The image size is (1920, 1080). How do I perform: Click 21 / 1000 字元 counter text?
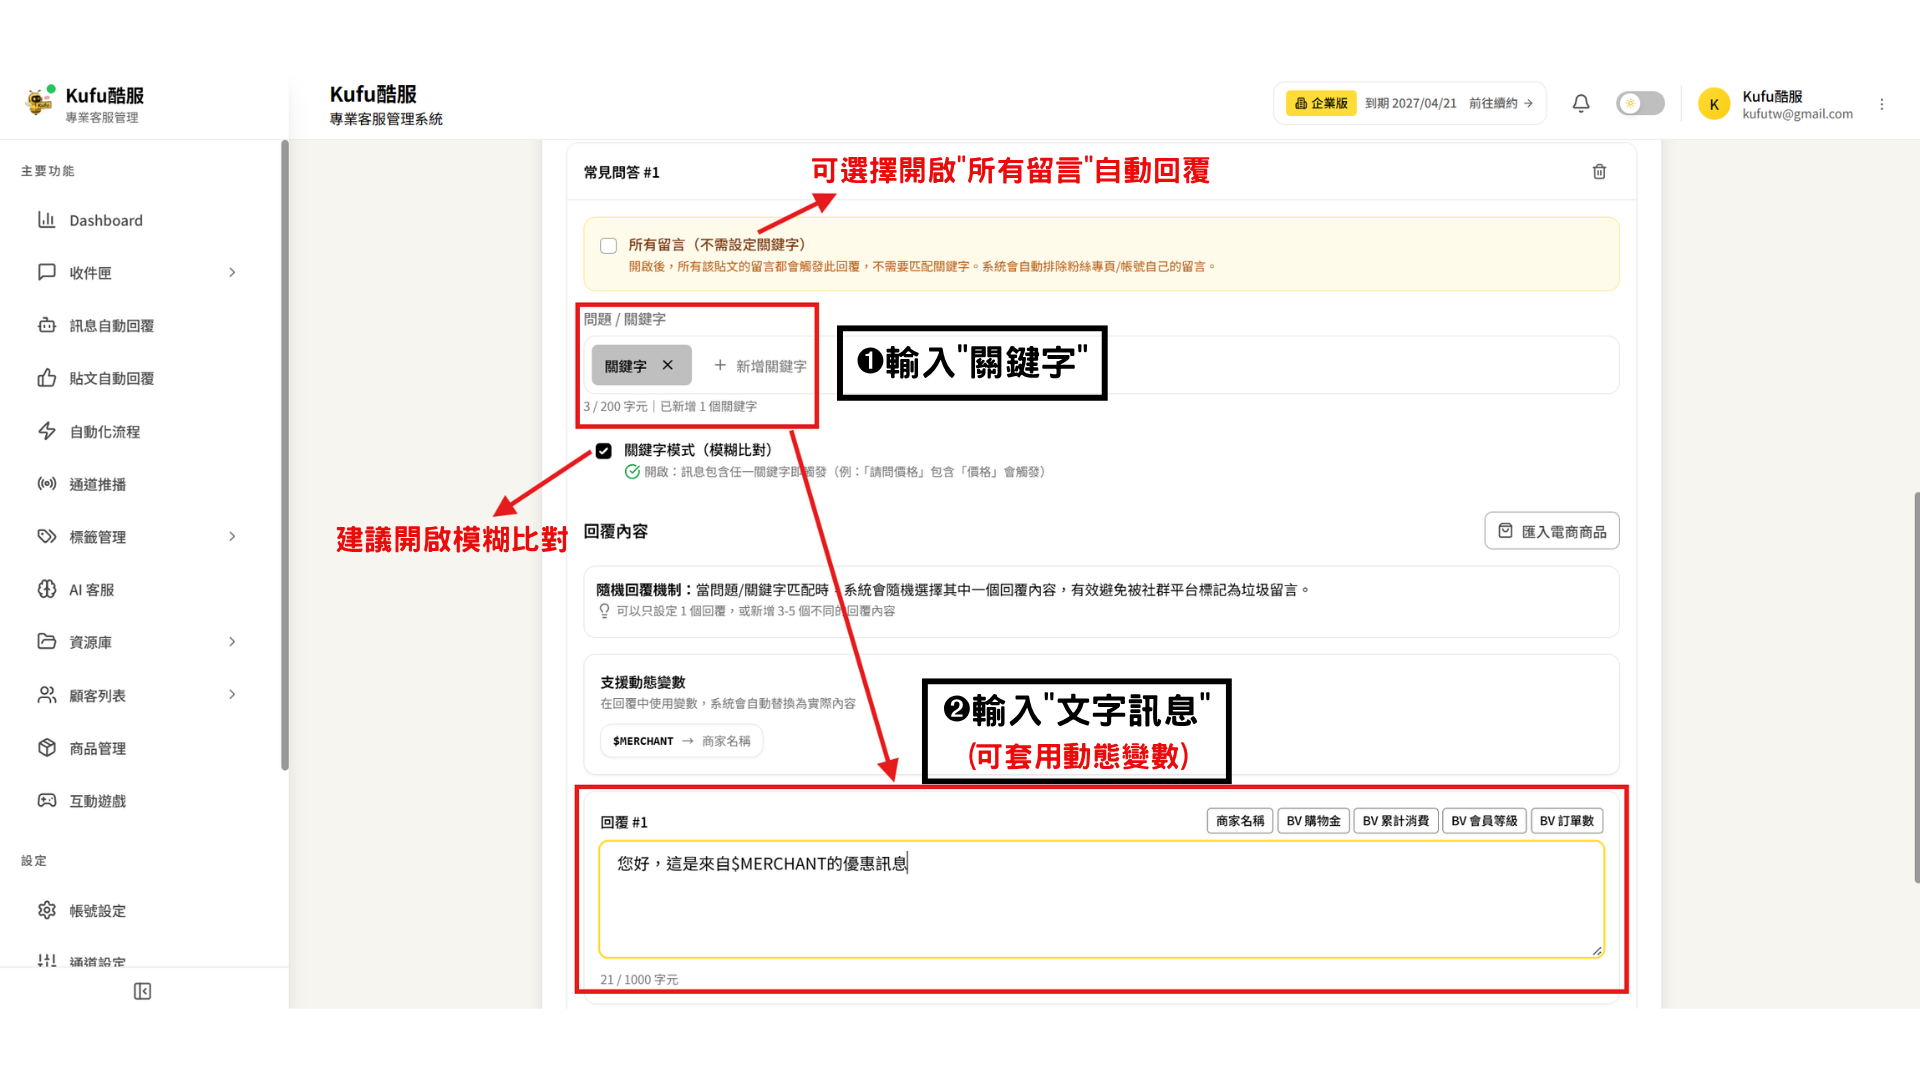pyautogui.click(x=639, y=979)
